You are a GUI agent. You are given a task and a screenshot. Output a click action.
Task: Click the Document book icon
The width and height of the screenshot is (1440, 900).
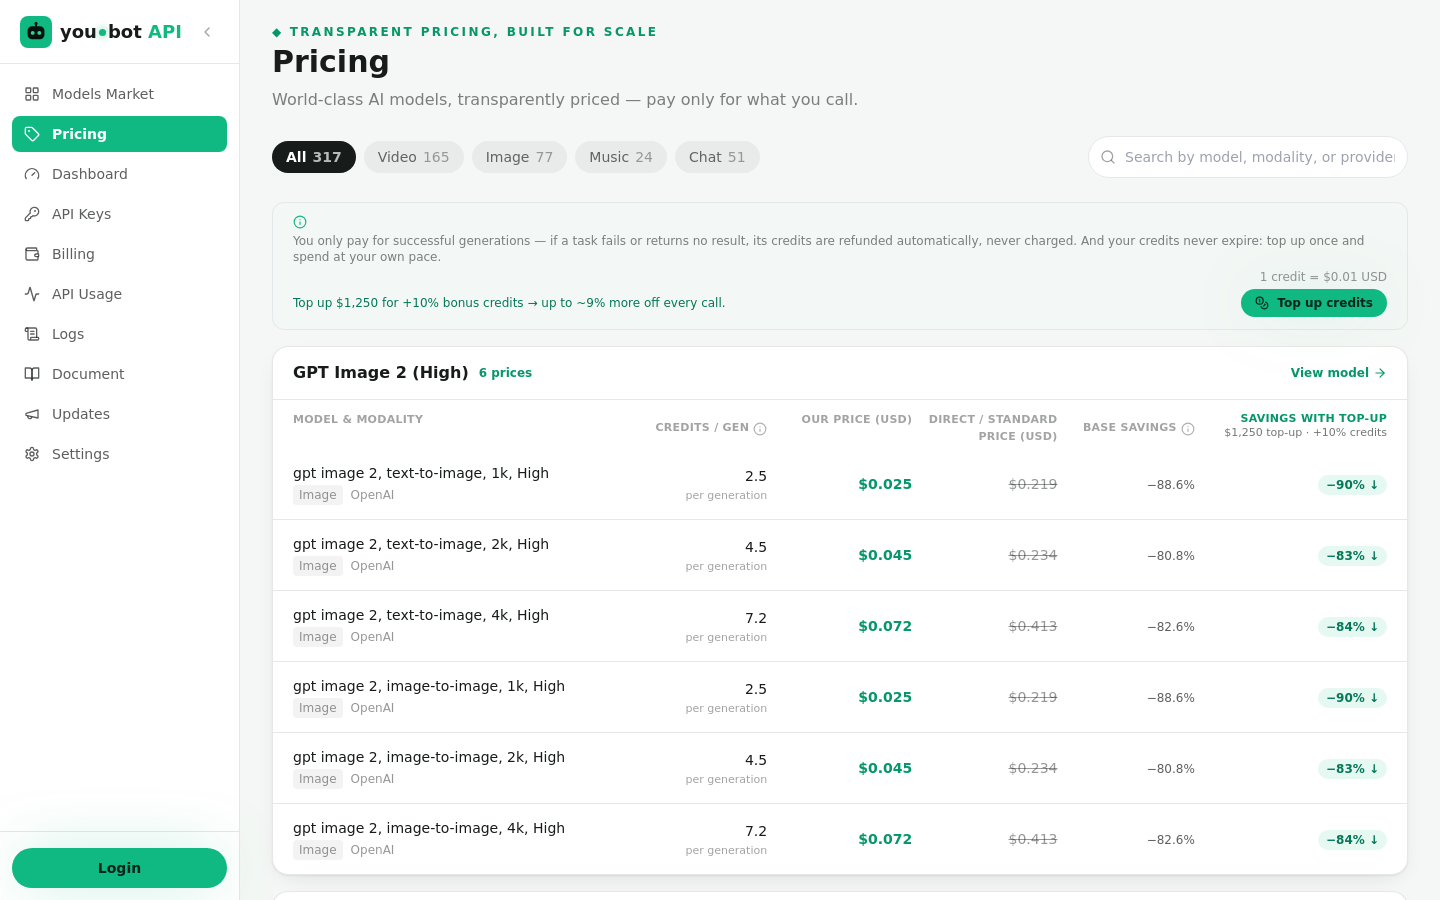[32, 374]
